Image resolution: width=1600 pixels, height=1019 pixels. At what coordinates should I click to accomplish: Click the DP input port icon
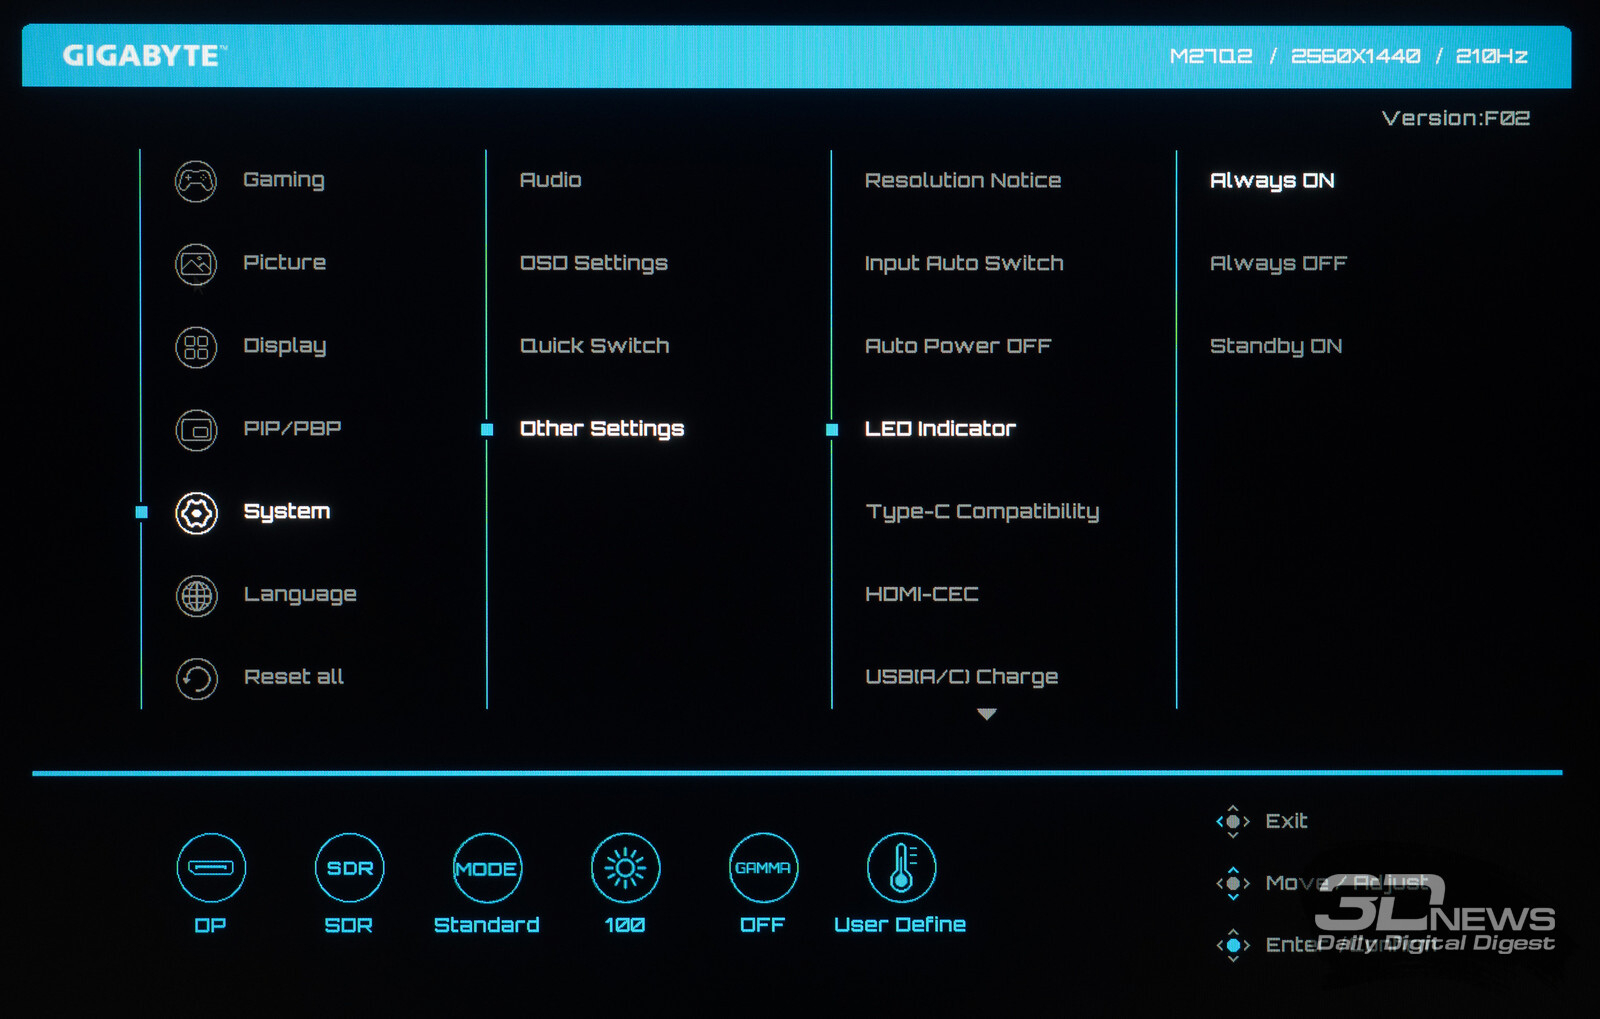click(x=211, y=867)
